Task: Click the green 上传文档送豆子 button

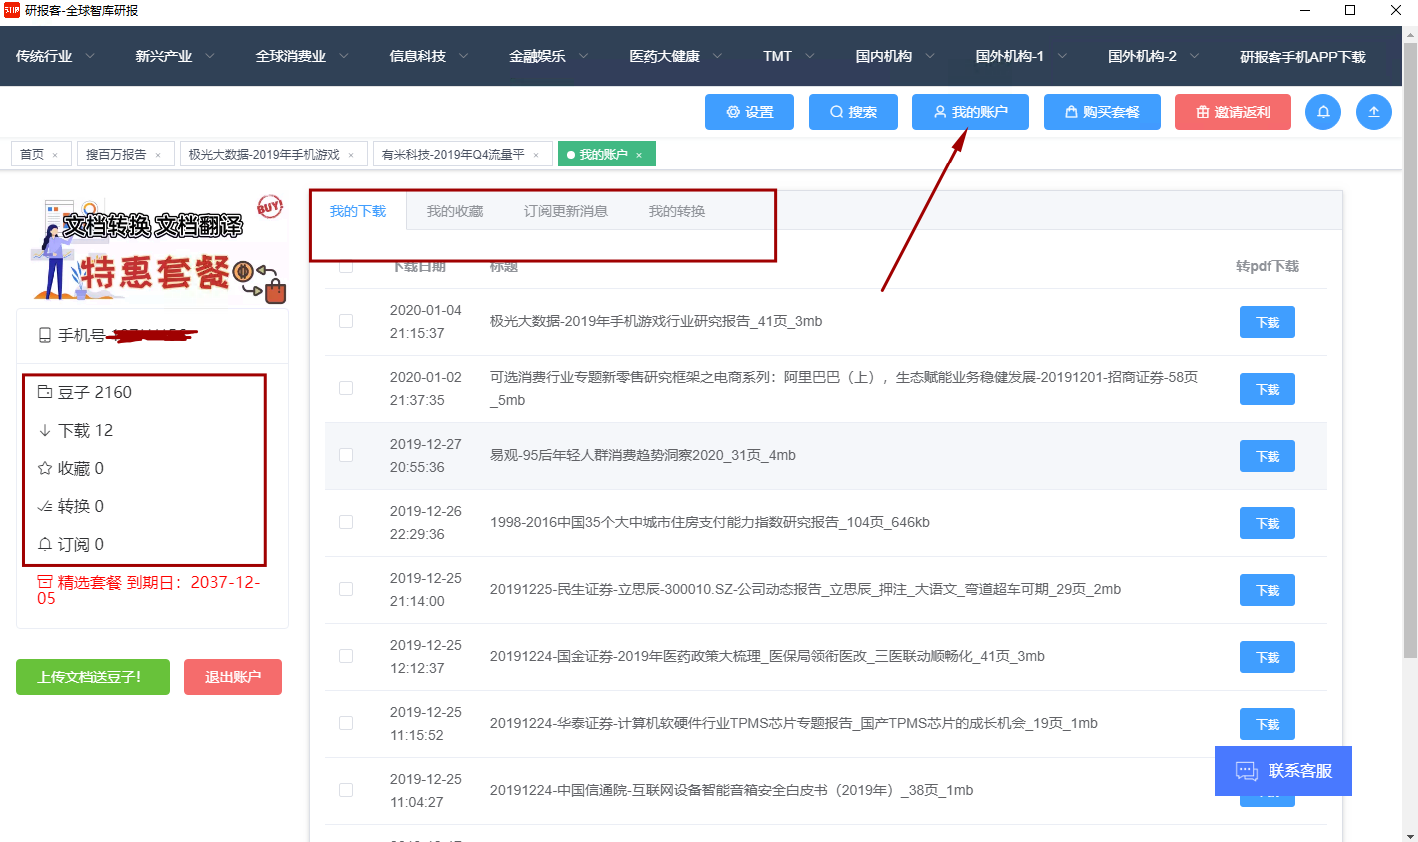Action: 93,677
